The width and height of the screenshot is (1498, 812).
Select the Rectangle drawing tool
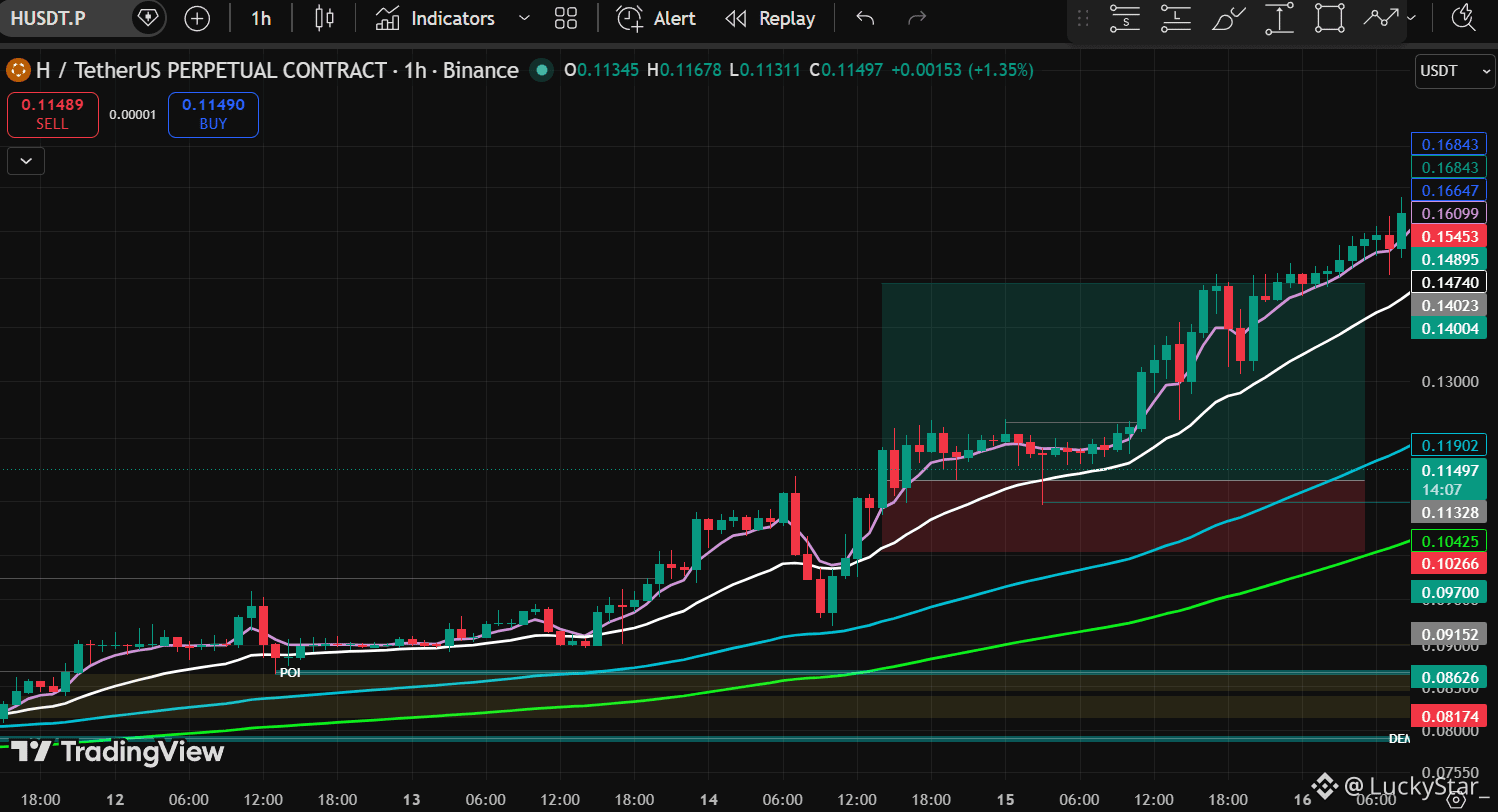pos(1329,18)
